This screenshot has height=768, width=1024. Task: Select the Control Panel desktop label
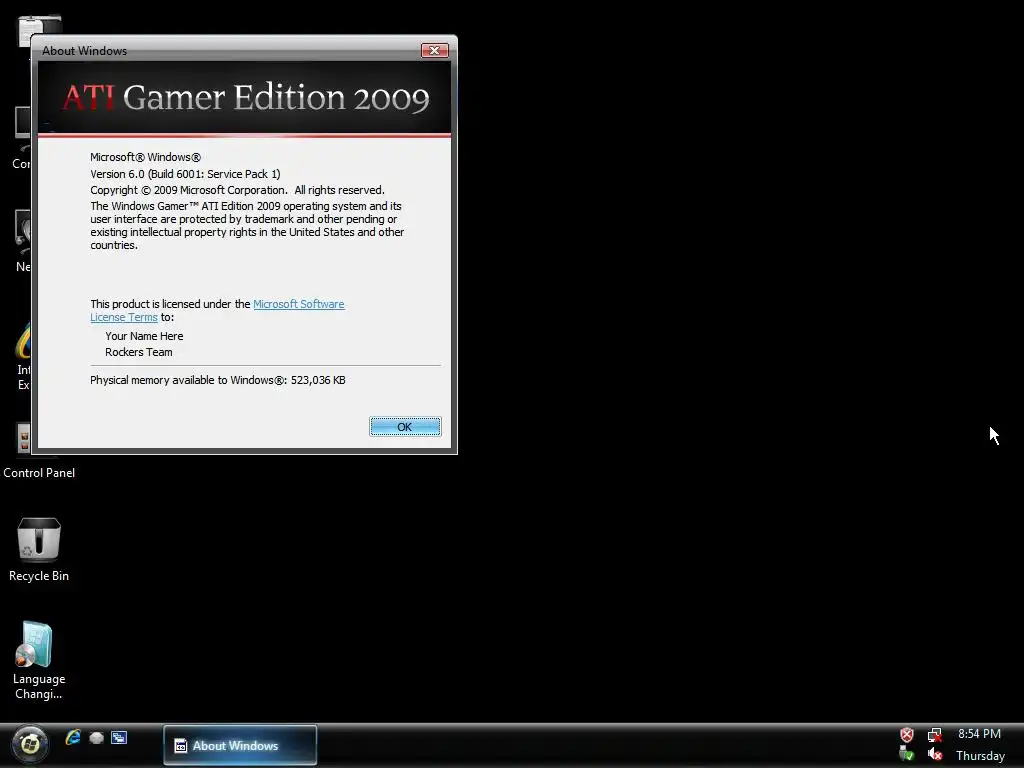click(39, 473)
